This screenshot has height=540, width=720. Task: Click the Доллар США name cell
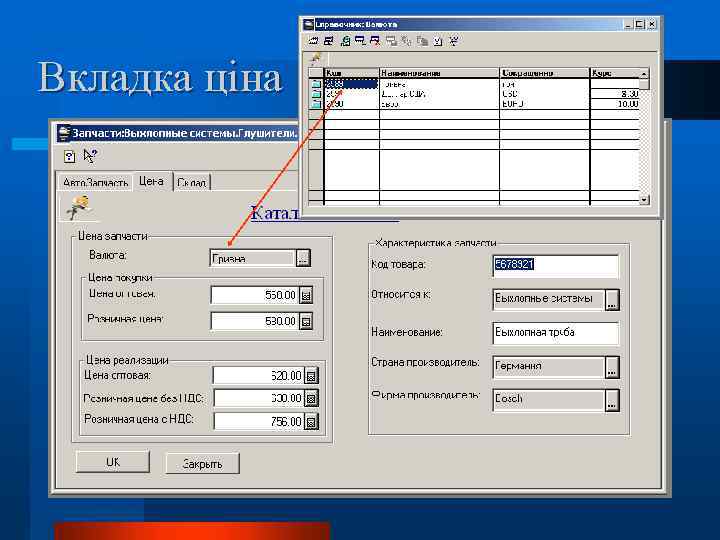coord(439,94)
